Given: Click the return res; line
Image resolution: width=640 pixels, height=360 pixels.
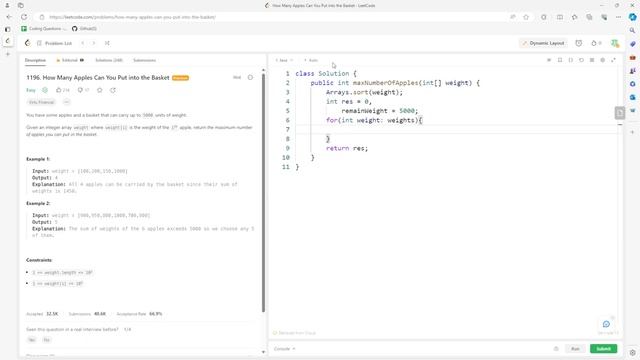Looking at the screenshot, I should pyautogui.click(x=347, y=148).
